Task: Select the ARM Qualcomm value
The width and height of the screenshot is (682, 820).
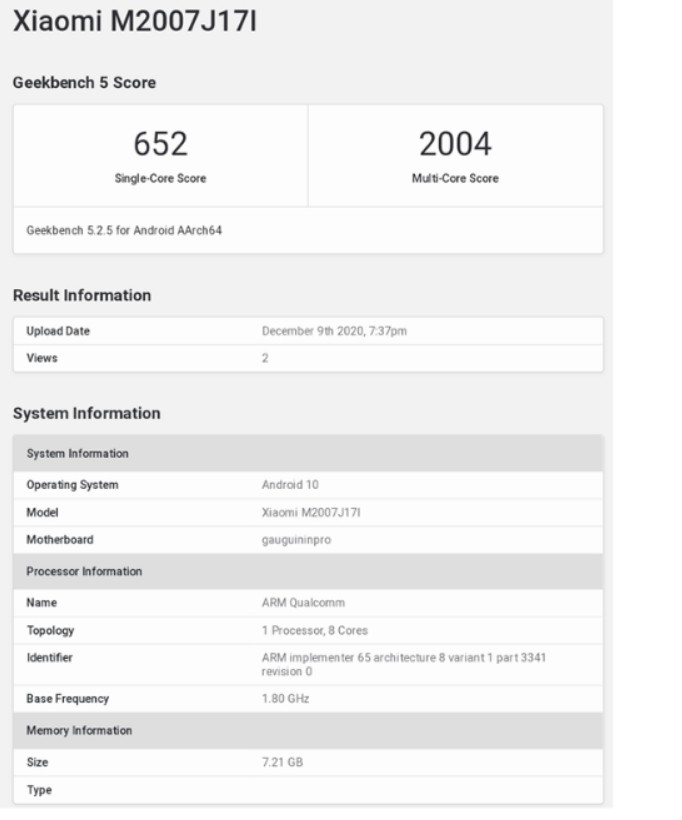Action: click(303, 602)
